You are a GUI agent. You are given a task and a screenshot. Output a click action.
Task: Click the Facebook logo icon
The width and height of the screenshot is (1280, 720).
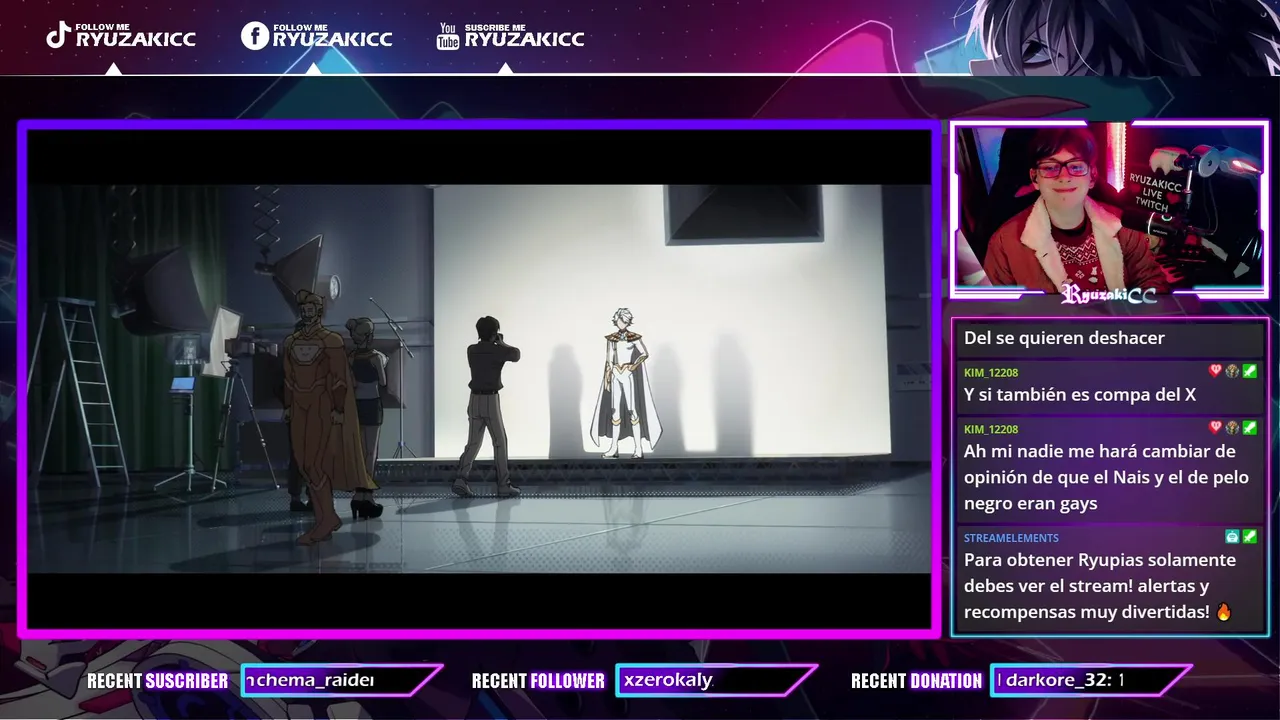pyautogui.click(x=255, y=35)
